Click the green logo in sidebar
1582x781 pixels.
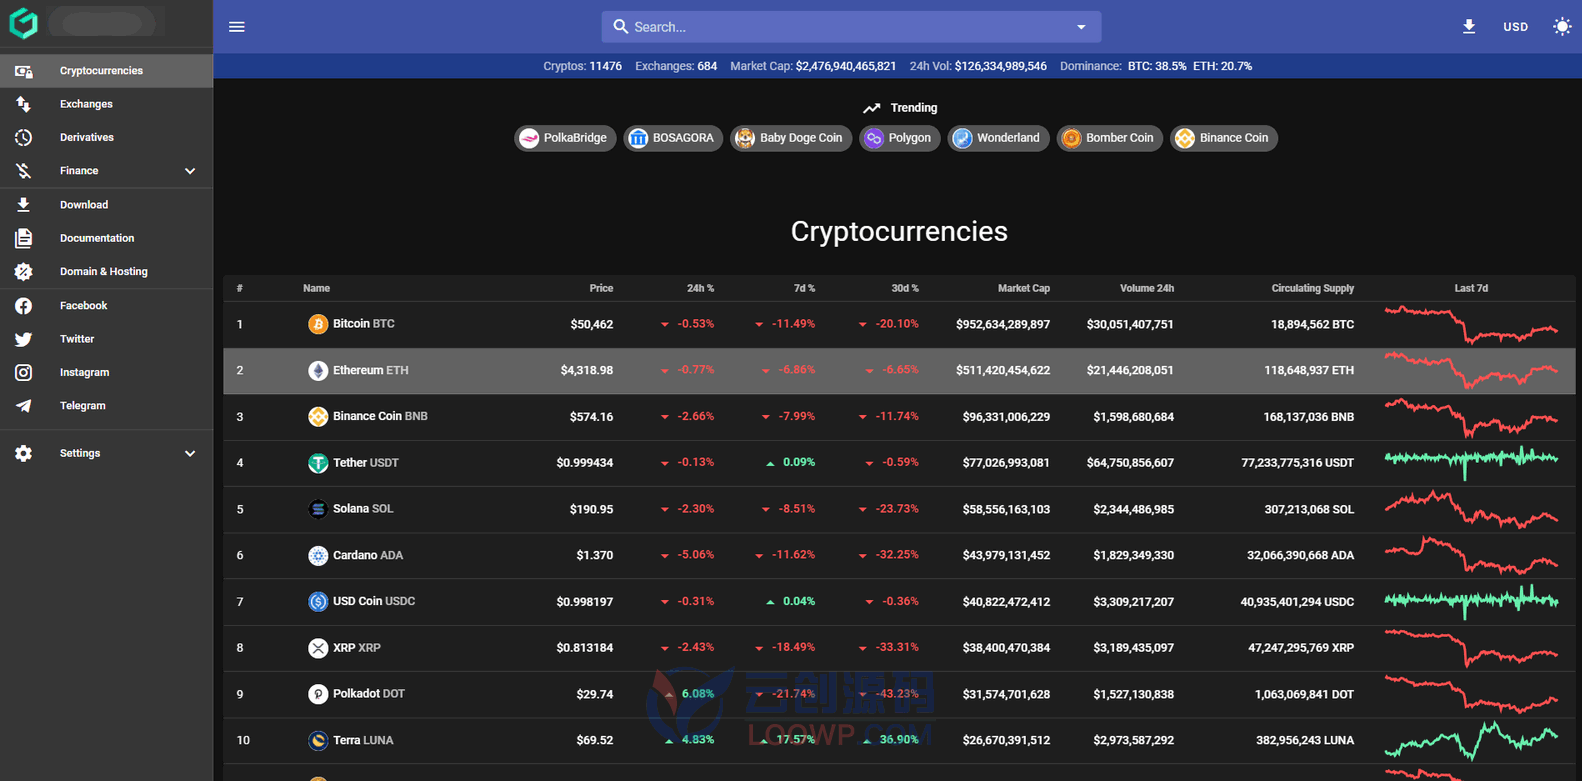click(23, 23)
